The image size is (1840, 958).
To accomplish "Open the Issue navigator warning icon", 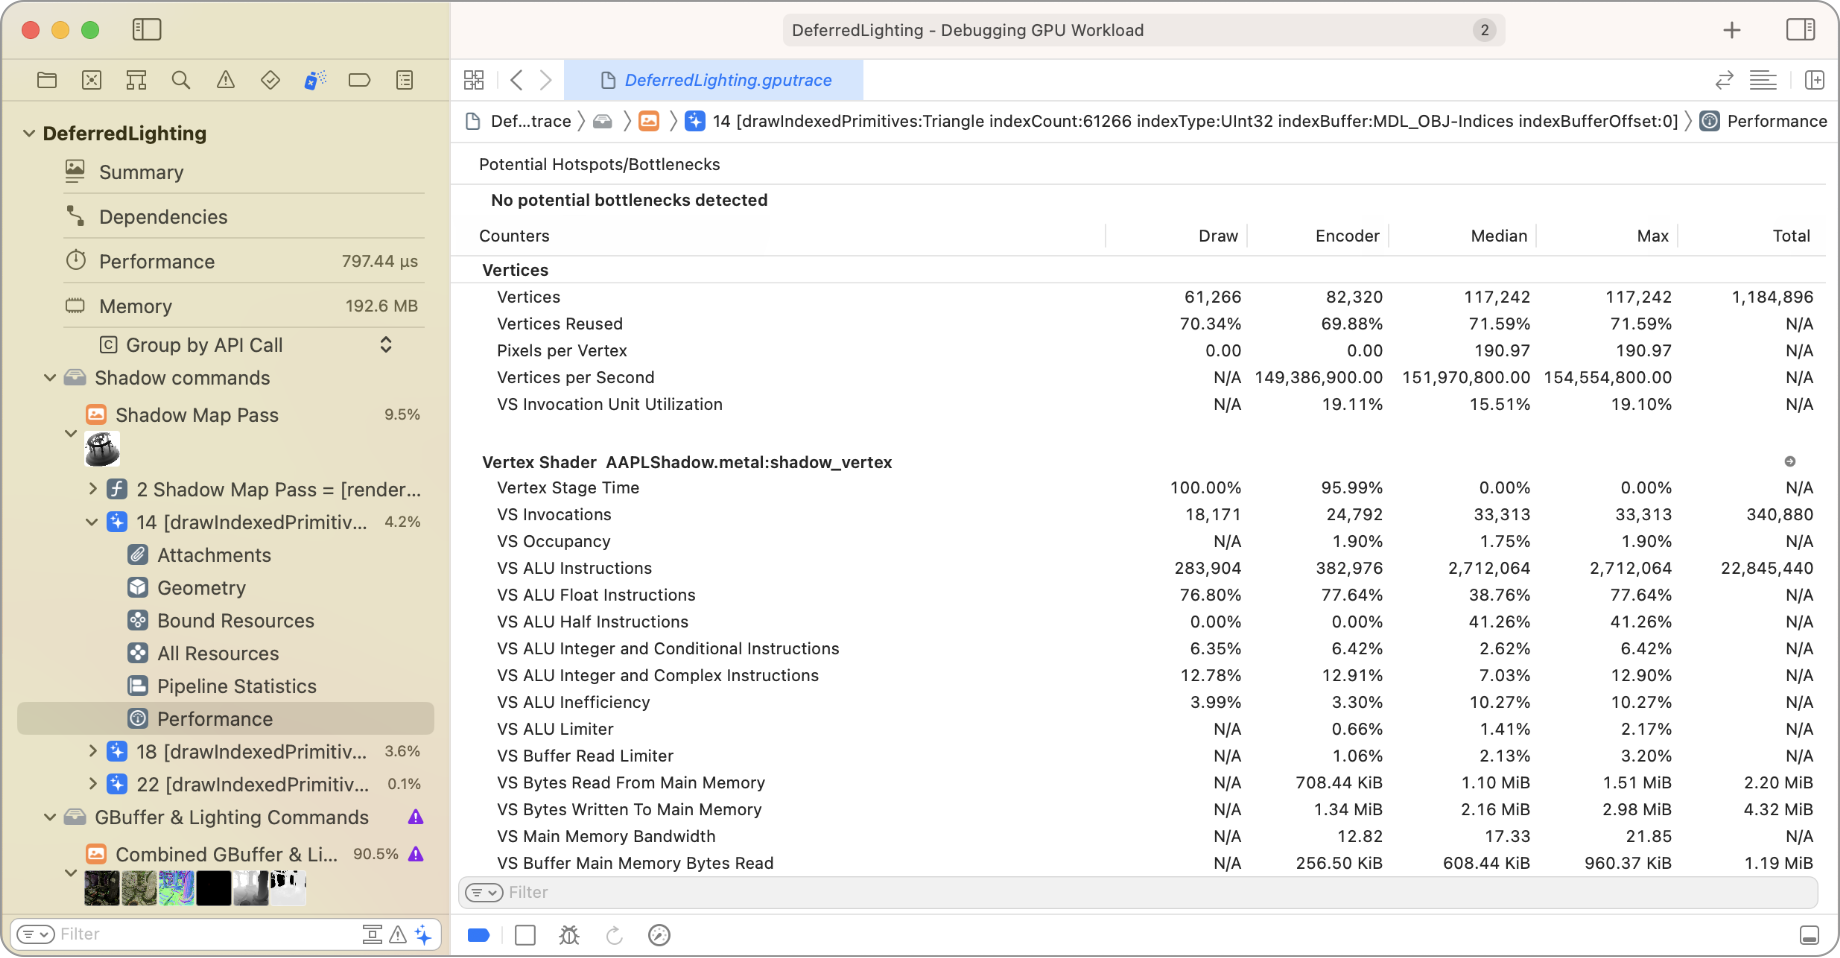I will (226, 80).
